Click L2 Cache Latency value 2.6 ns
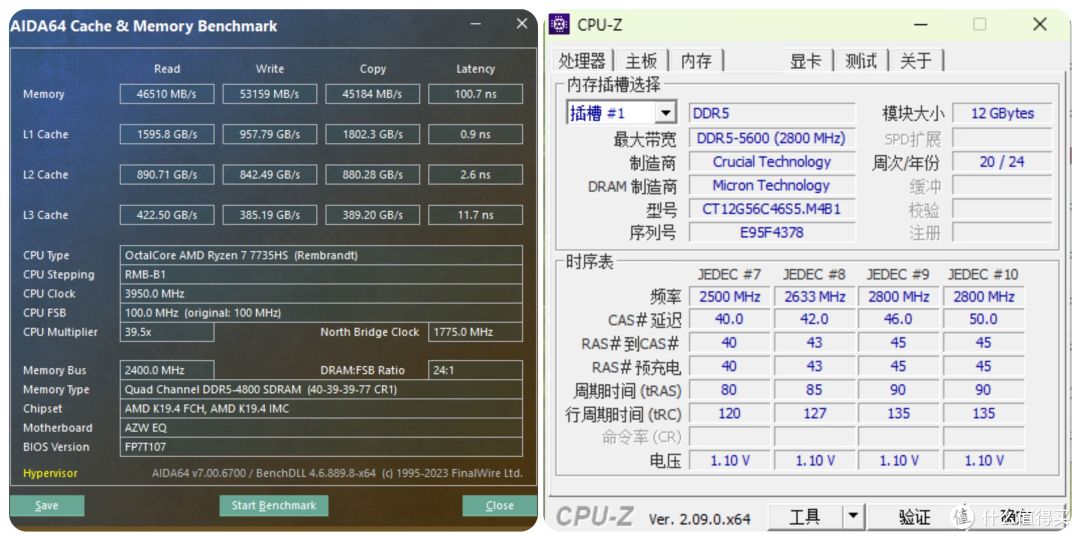1080x540 pixels. pyautogui.click(x=475, y=175)
